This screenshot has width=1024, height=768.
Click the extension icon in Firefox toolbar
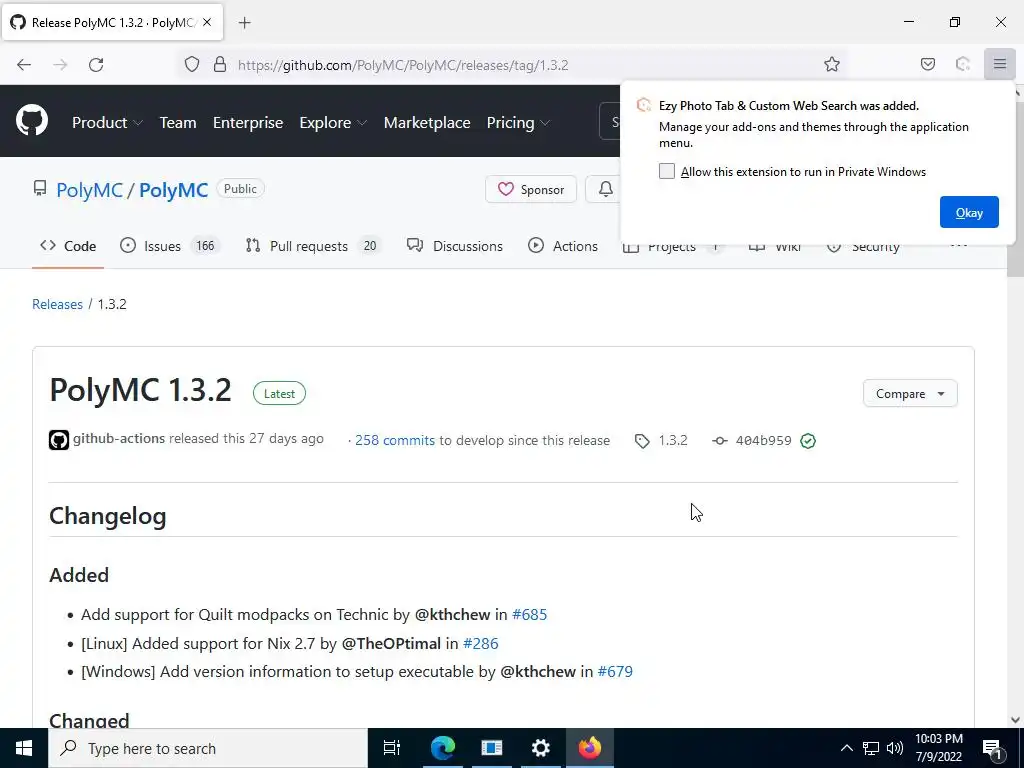[963, 64]
